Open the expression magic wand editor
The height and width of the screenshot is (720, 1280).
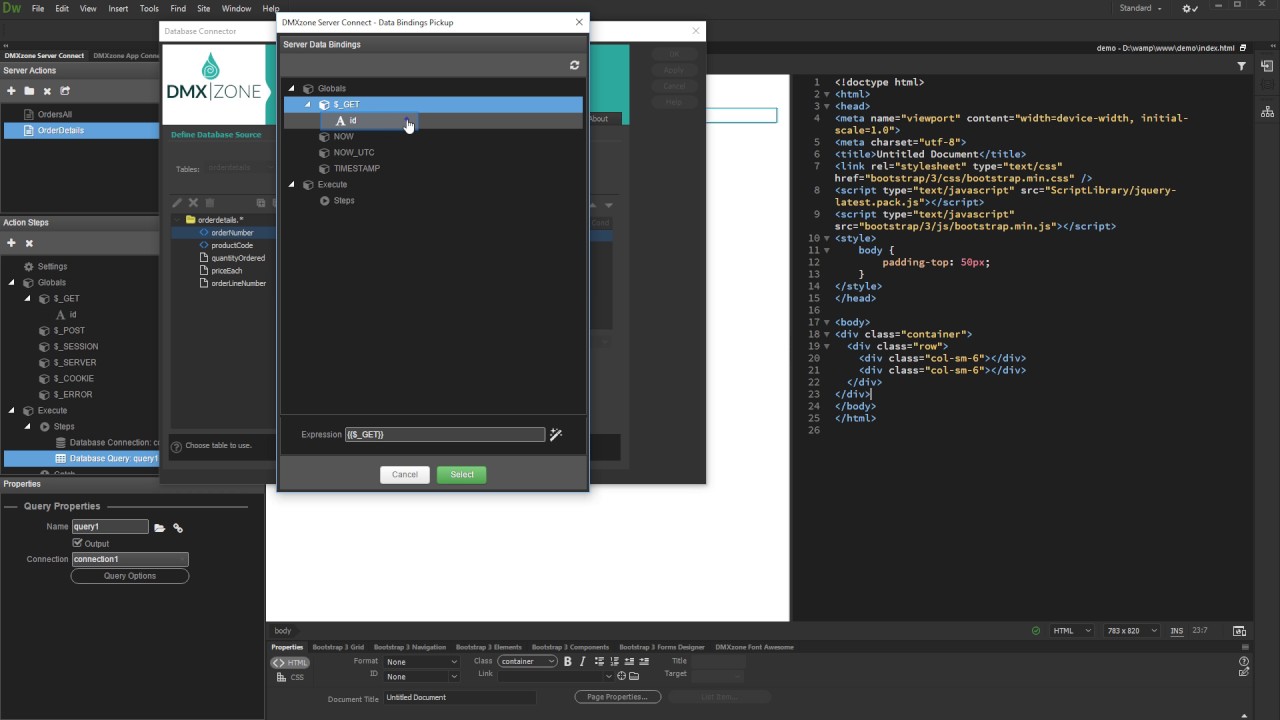(x=556, y=435)
